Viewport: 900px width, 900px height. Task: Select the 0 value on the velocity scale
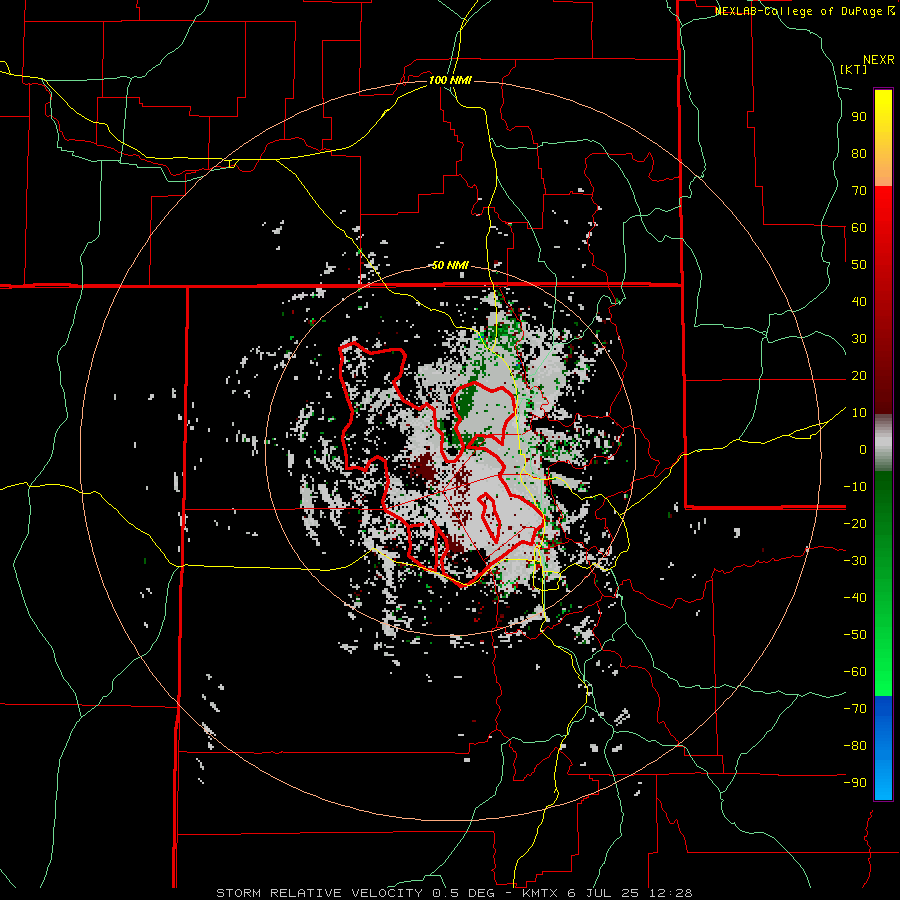(863, 450)
